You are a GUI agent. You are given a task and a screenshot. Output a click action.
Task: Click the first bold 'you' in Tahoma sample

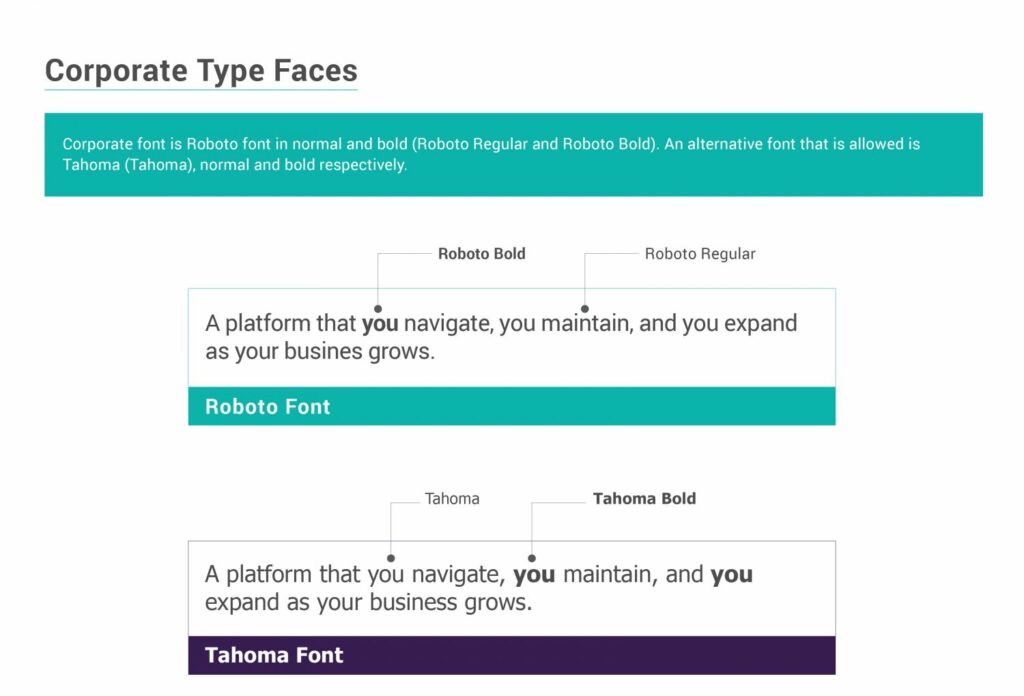(534, 575)
